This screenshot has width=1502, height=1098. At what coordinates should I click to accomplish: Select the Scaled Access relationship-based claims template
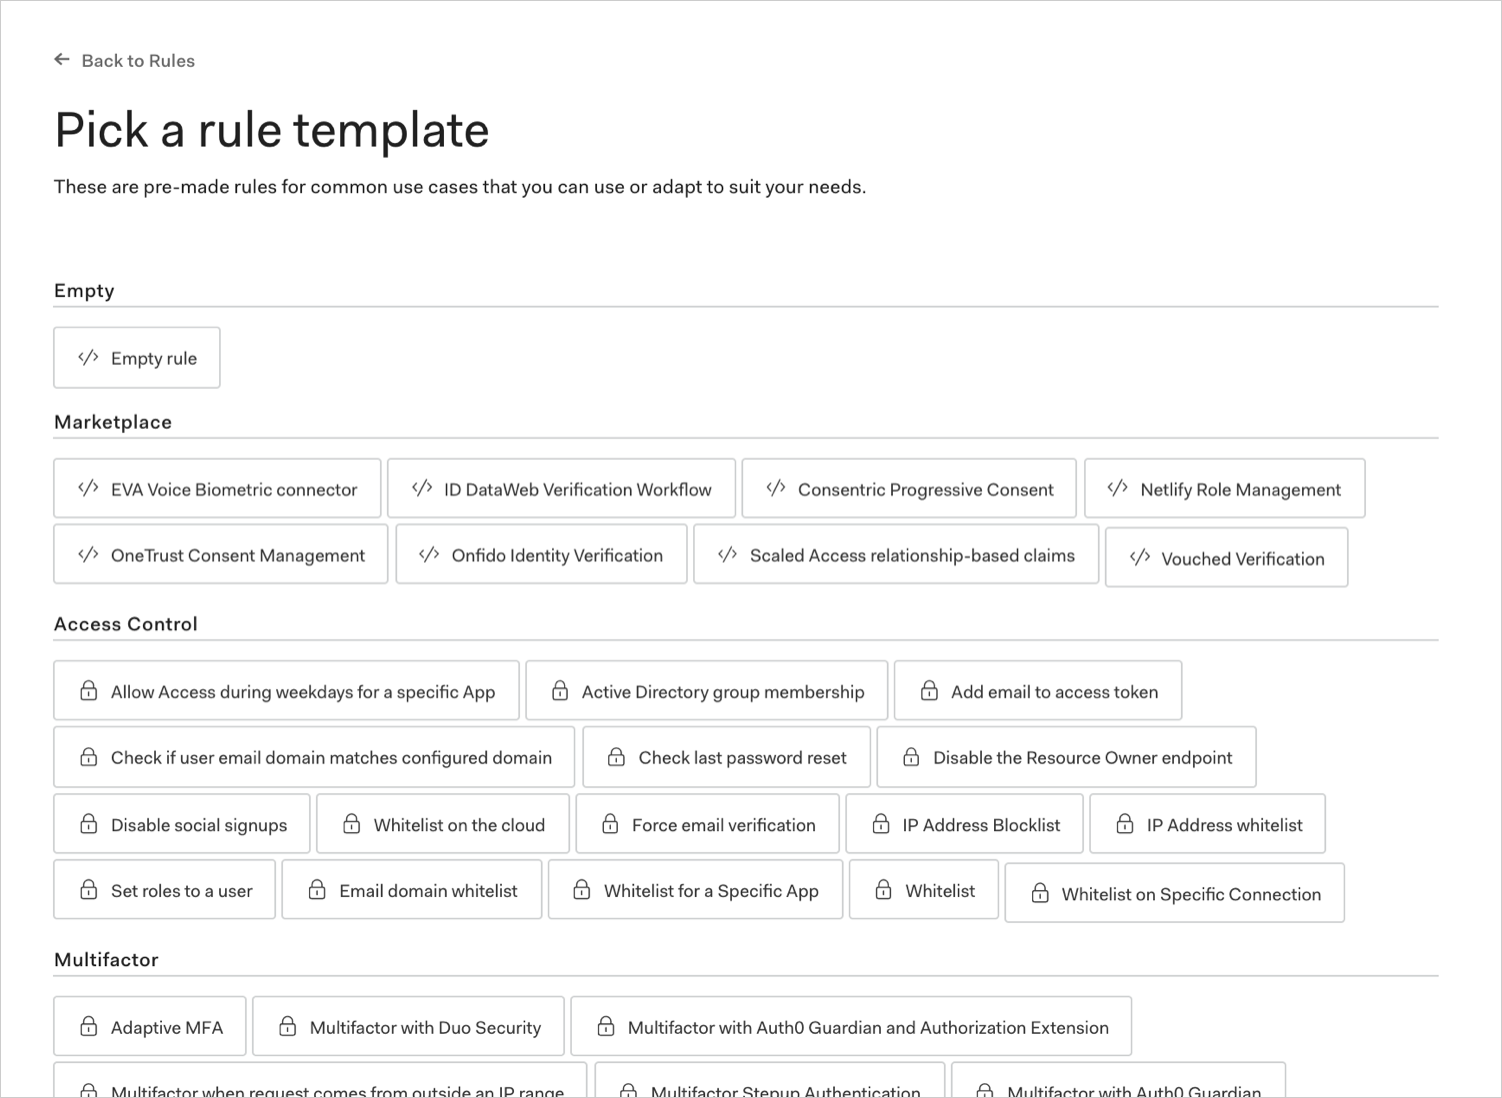point(895,554)
